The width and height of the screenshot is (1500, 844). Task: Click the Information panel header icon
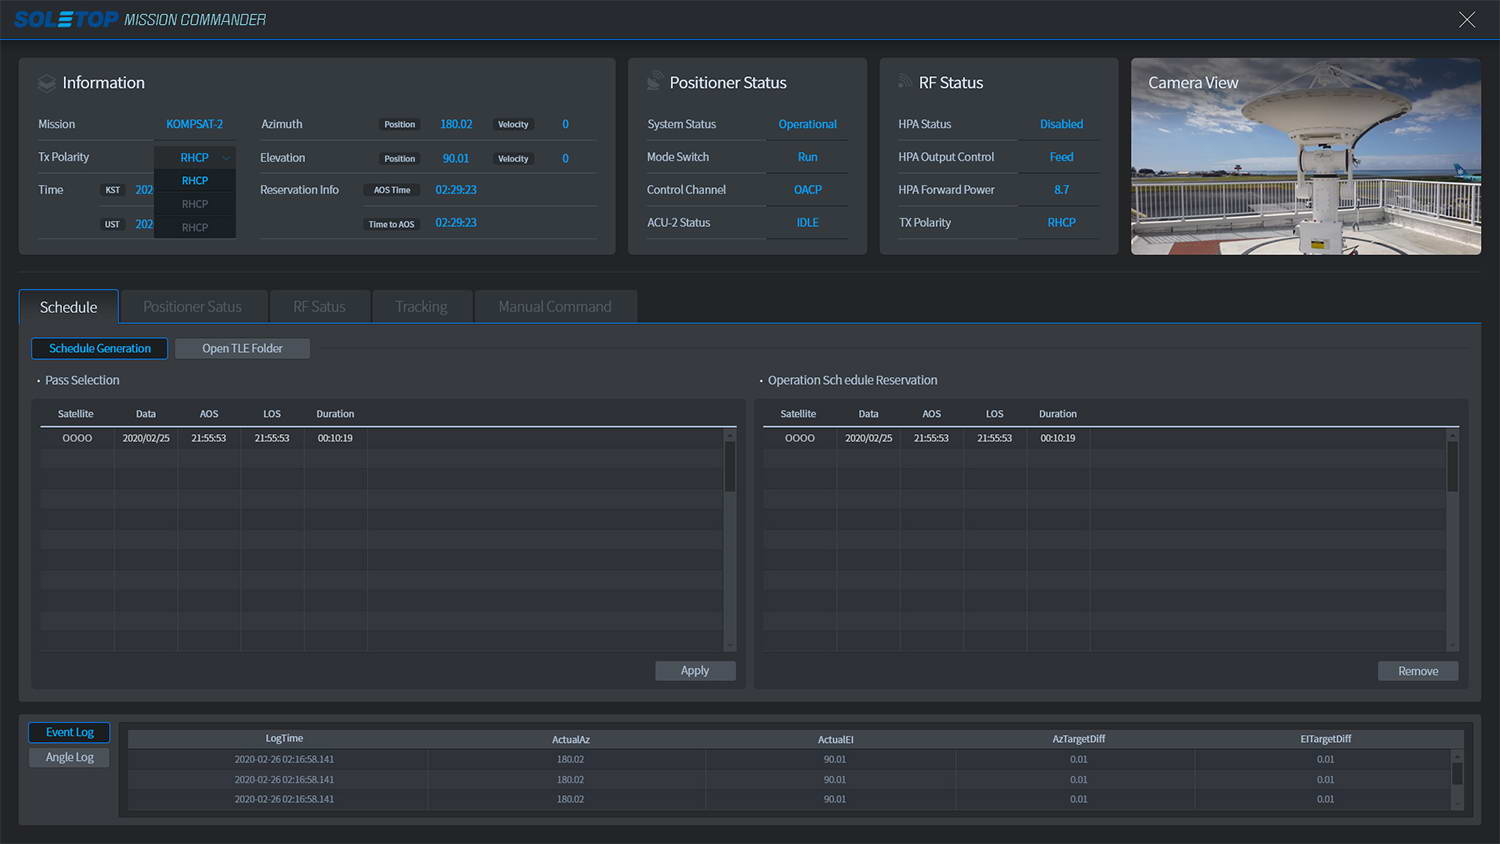(x=47, y=83)
